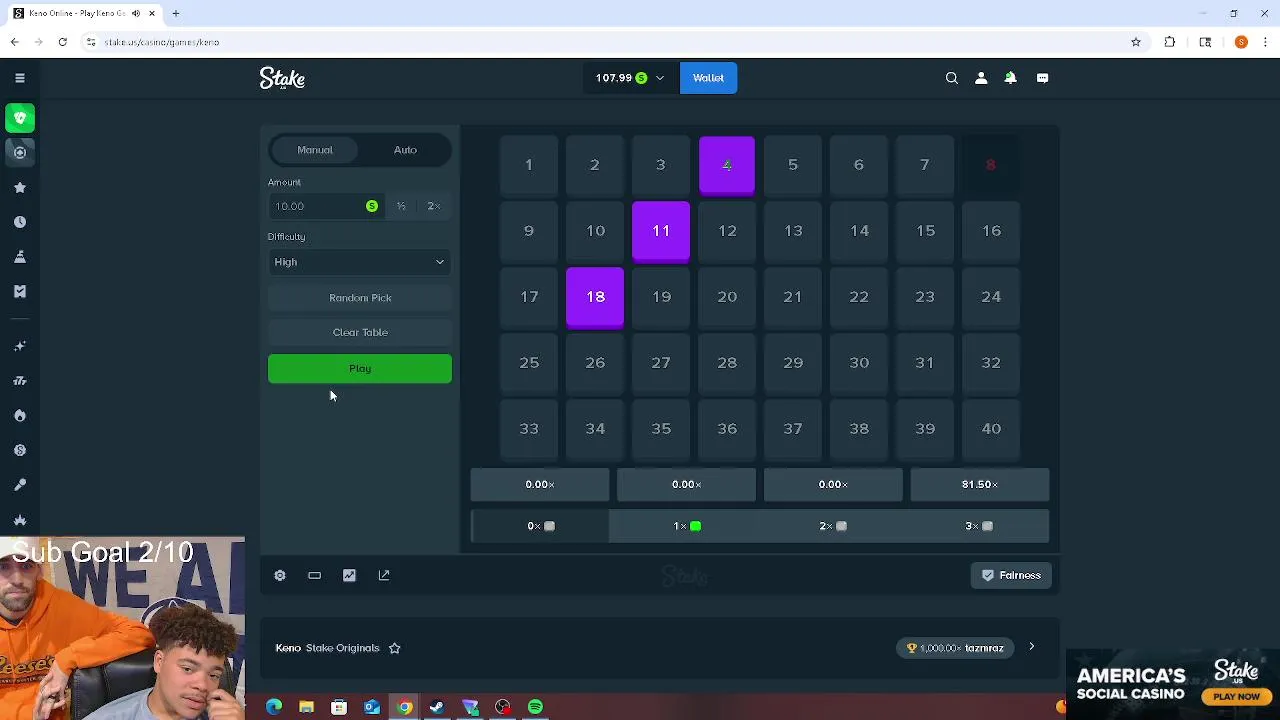This screenshot has width=1280, height=720.
Task: Select keno tile 33
Action: click(529, 429)
